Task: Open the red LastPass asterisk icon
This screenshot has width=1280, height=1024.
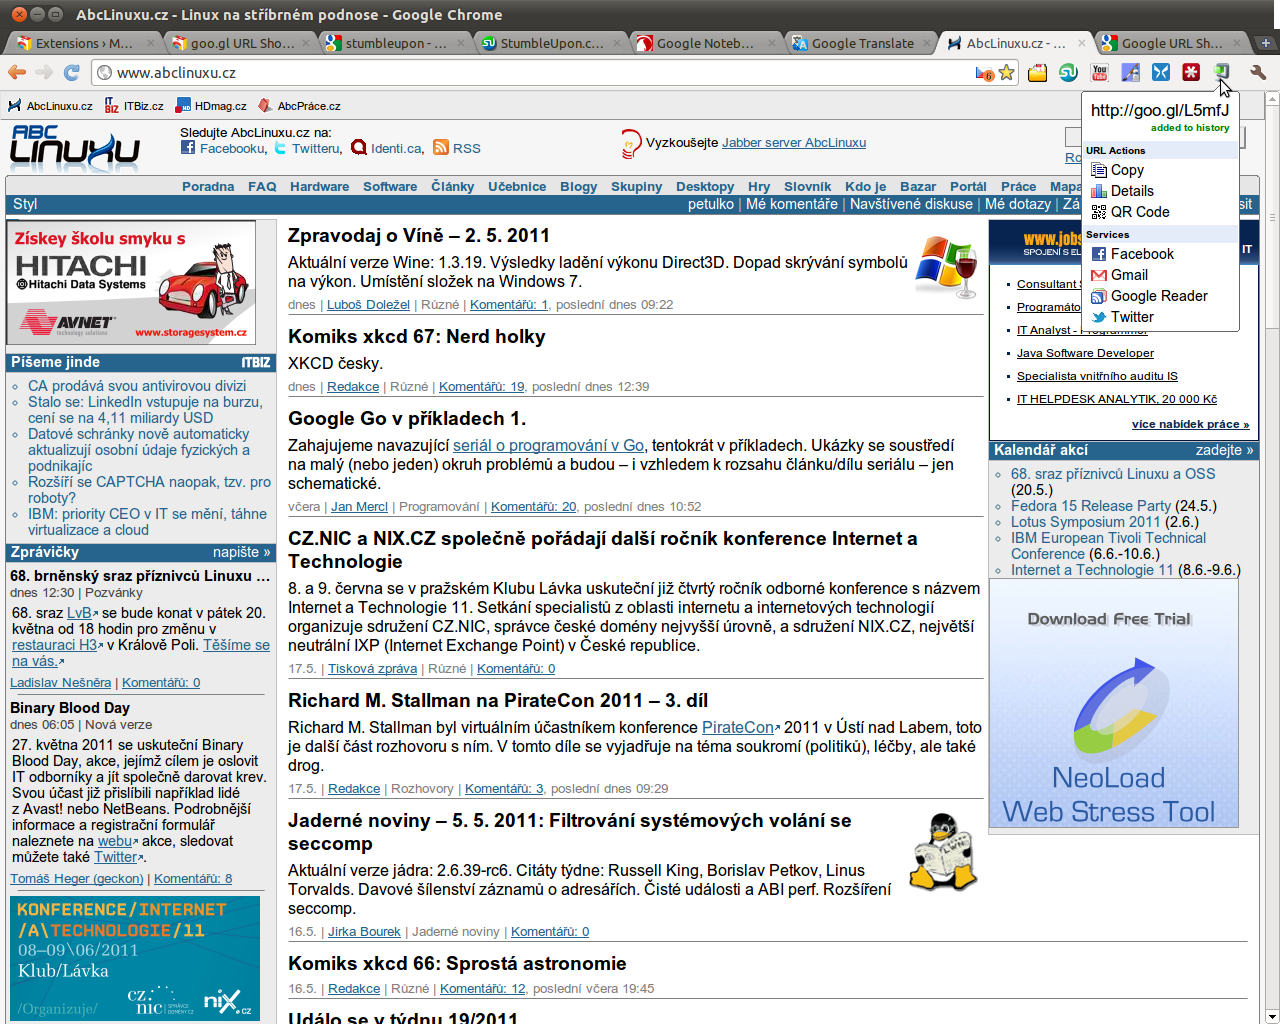Action: point(1191,72)
